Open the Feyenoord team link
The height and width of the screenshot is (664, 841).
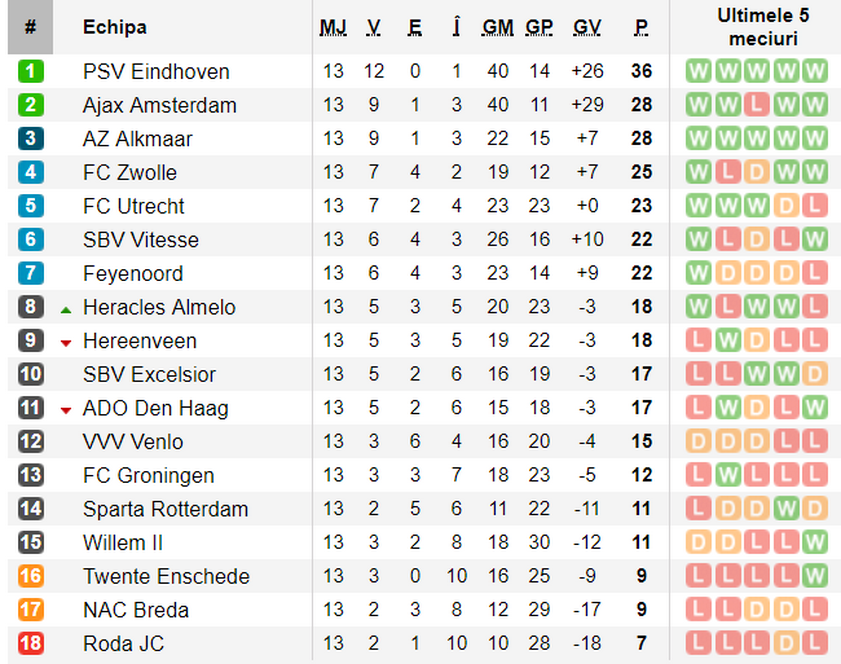133,274
